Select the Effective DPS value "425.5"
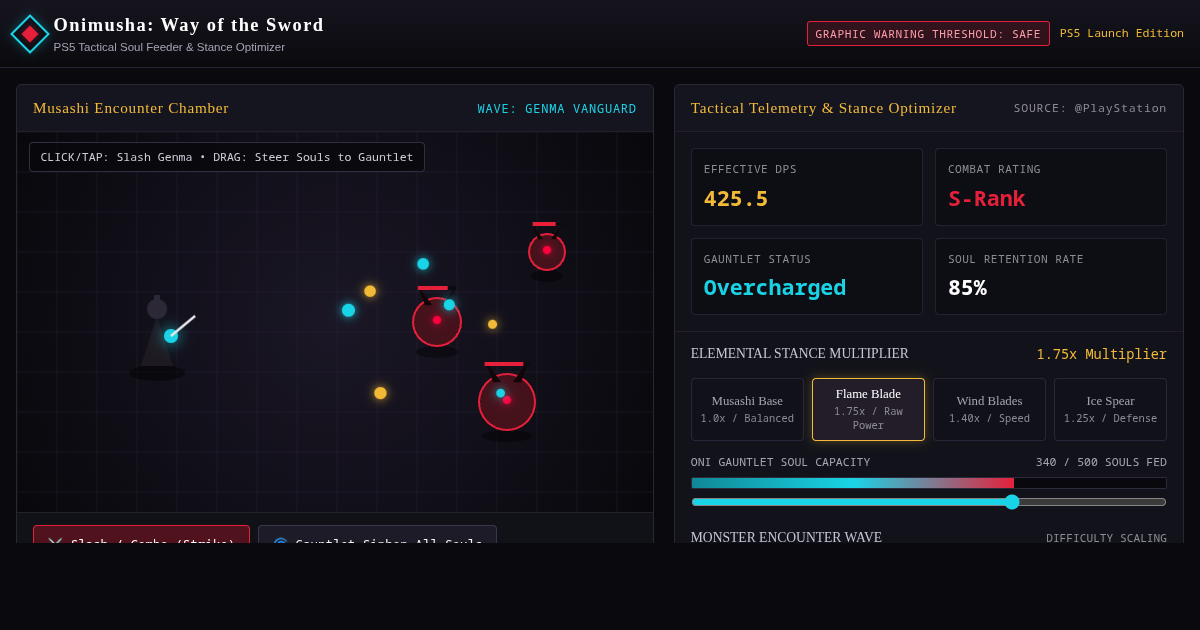The image size is (1200, 630). 736,198
